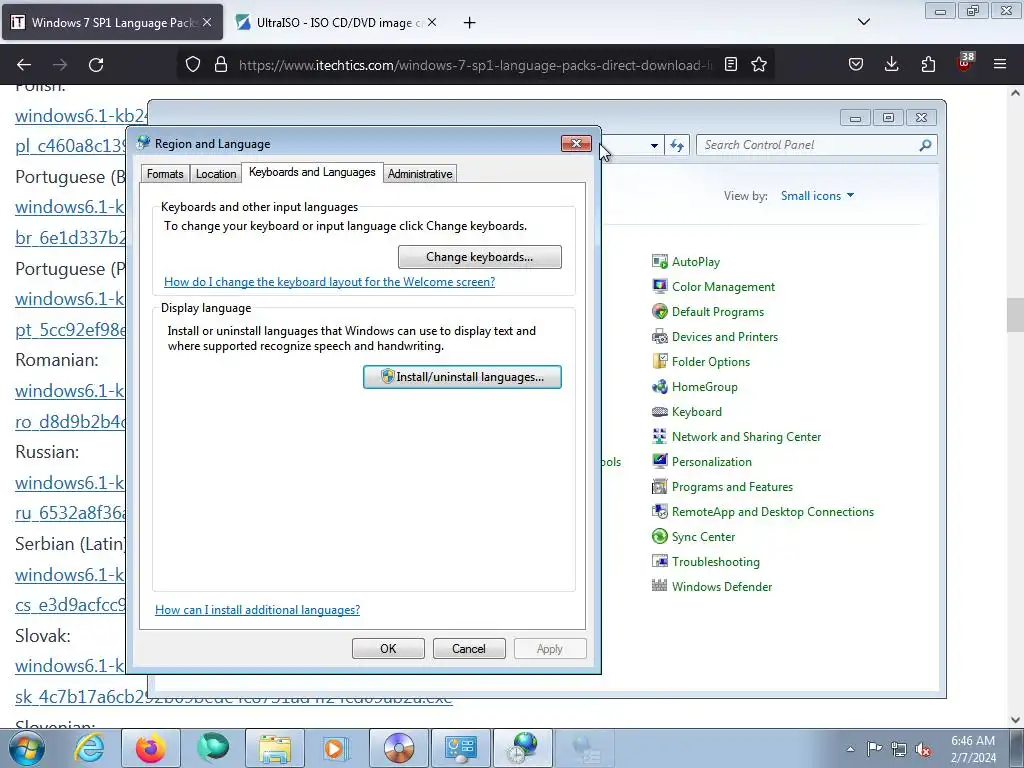The image size is (1024, 768).
Task: Click windows6.1-kb link under Russian
Action: (69, 483)
